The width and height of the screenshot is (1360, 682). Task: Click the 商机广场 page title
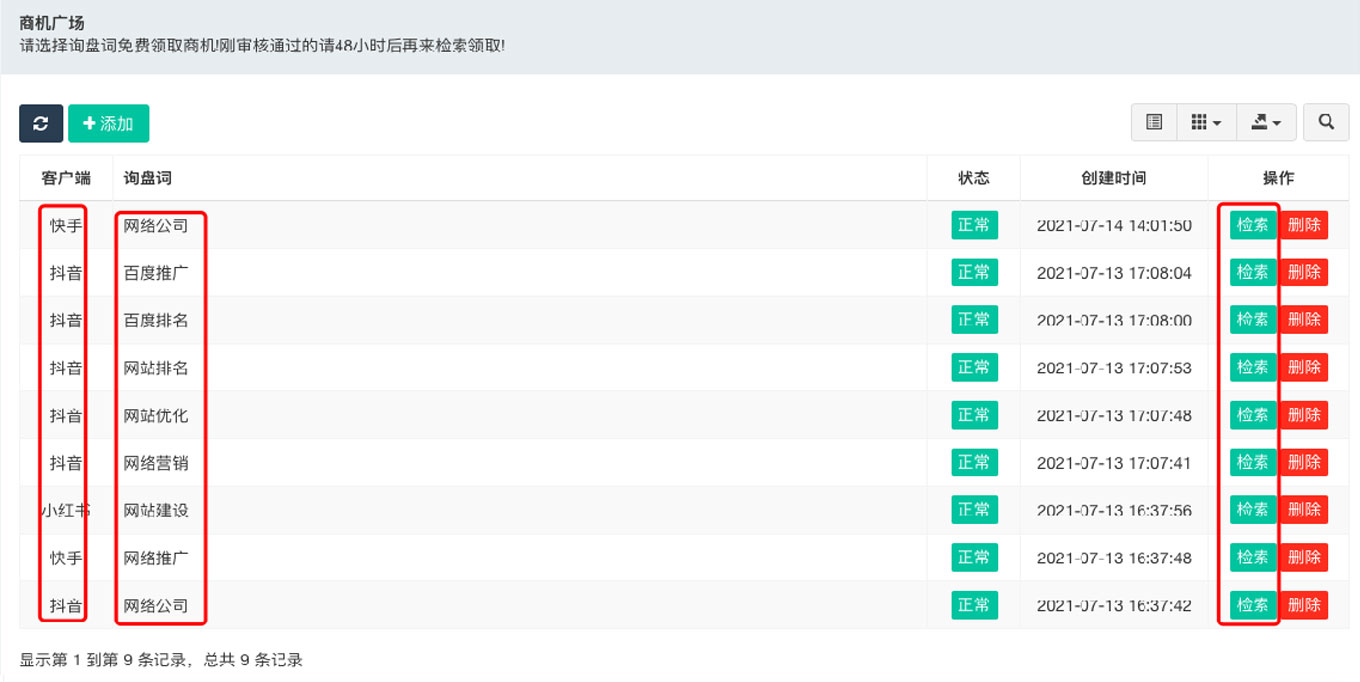pyautogui.click(x=52, y=23)
